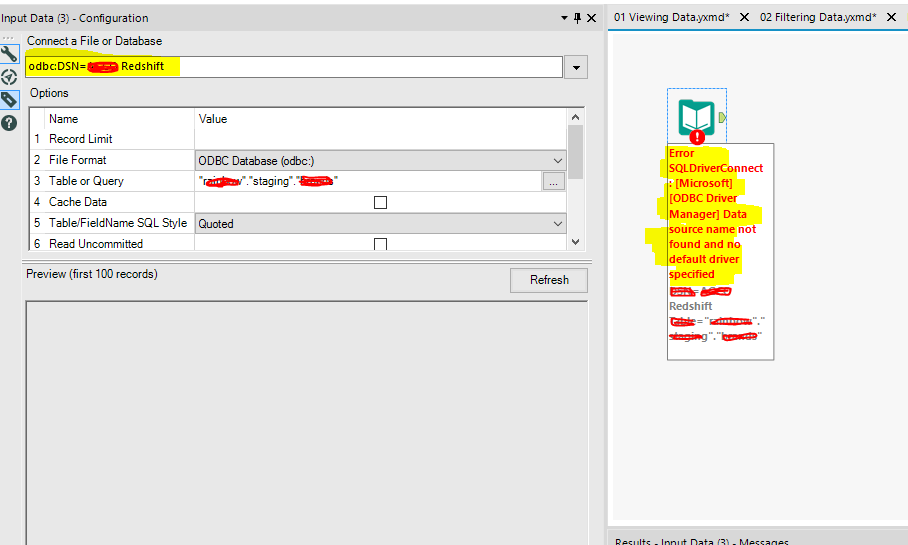Click the Results - Input Data (3) - Messages title
This screenshot has height=545, width=908.
(x=701, y=541)
